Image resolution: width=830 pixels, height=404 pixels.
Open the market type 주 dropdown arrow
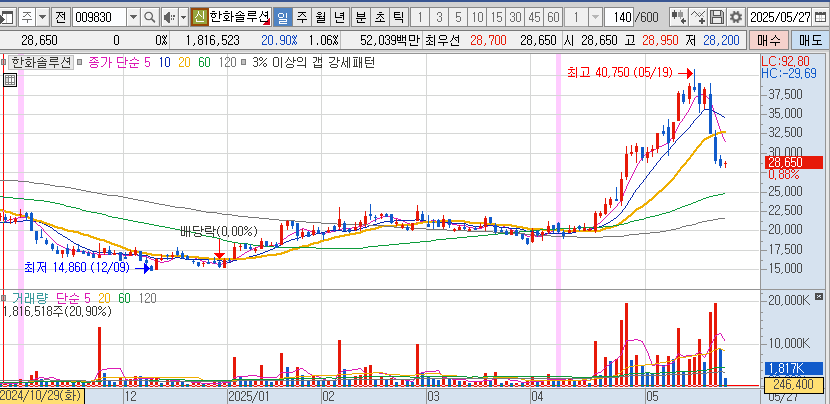coord(43,17)
